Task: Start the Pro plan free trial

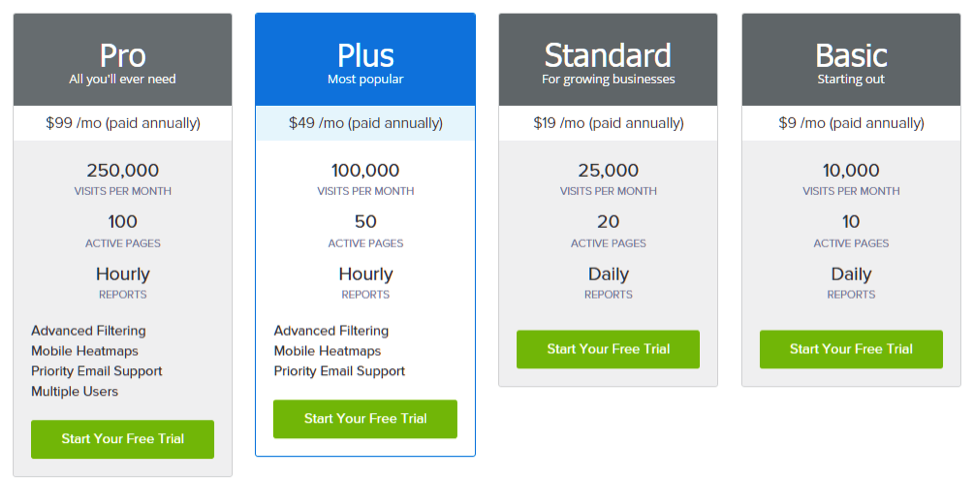Action: click(122, 439)
